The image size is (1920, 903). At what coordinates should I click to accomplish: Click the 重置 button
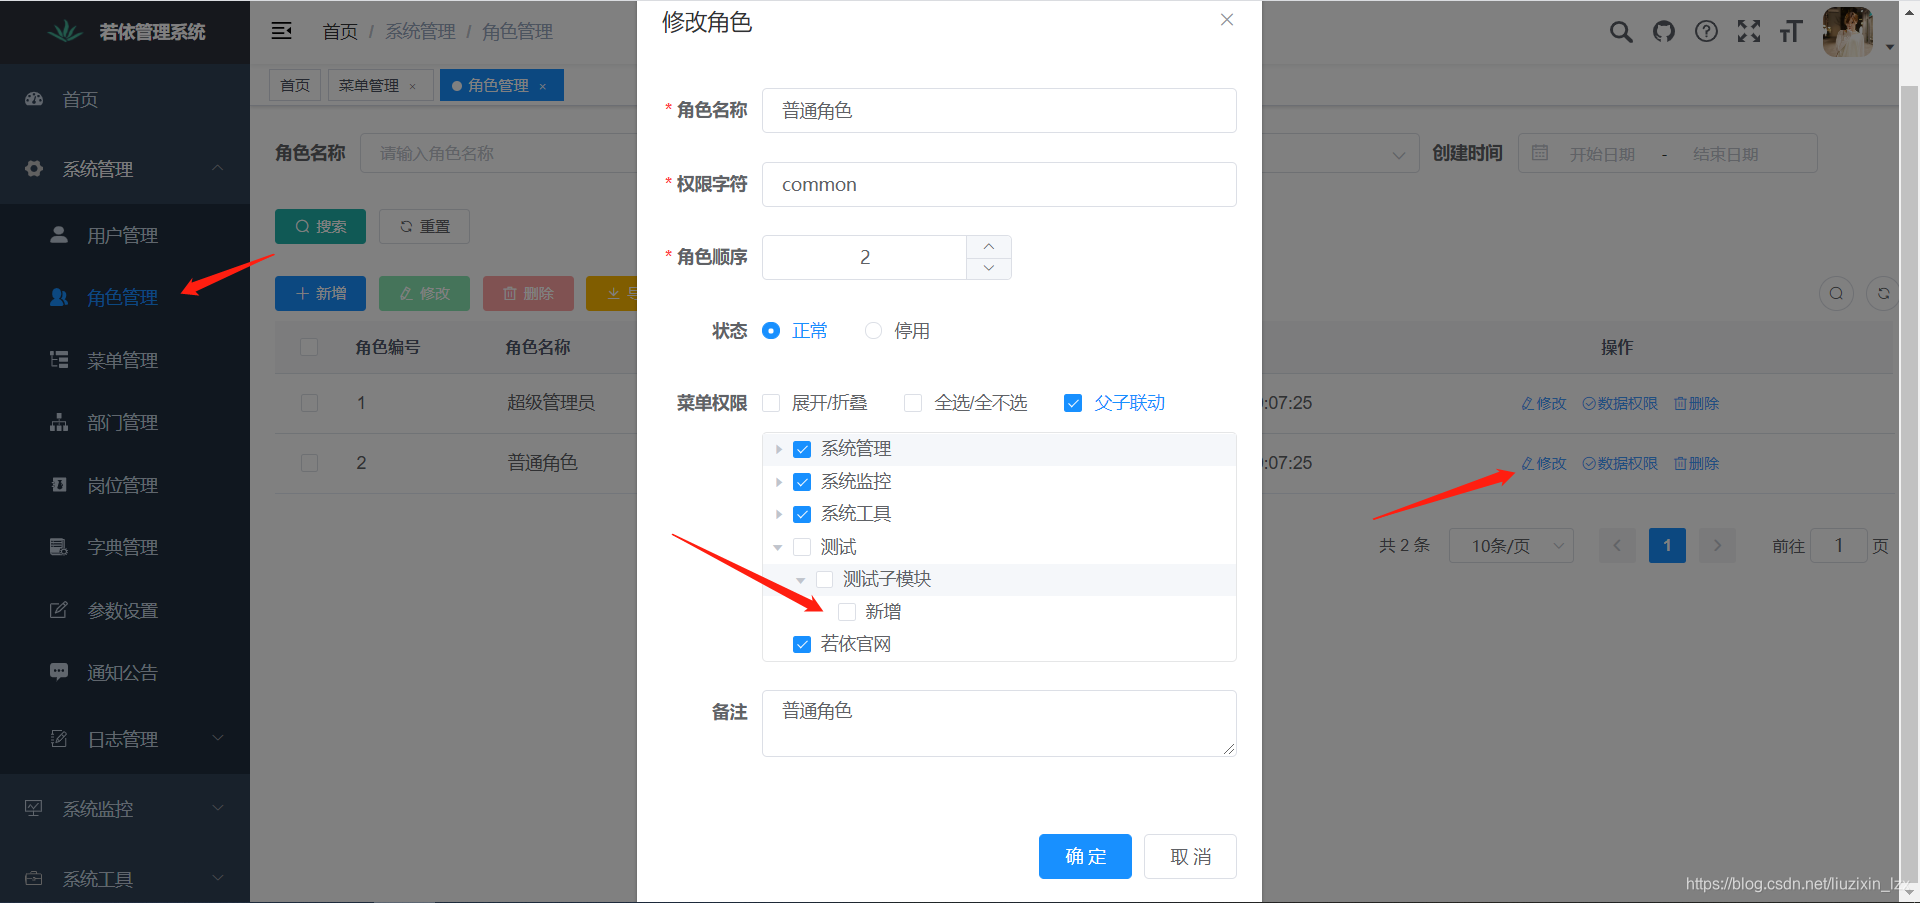click(424, 226)
